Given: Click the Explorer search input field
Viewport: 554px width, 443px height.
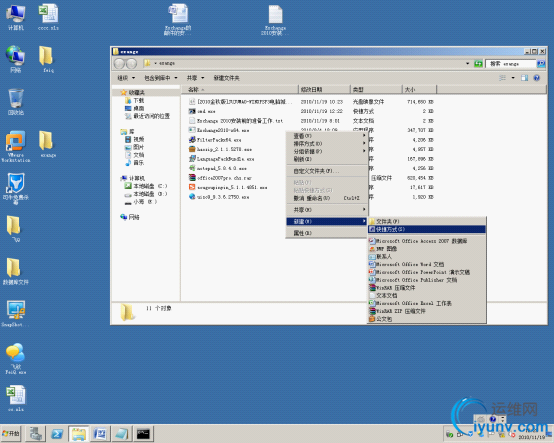Looking at the screenshot, I should pyautogui.click(x=511, y=64).
